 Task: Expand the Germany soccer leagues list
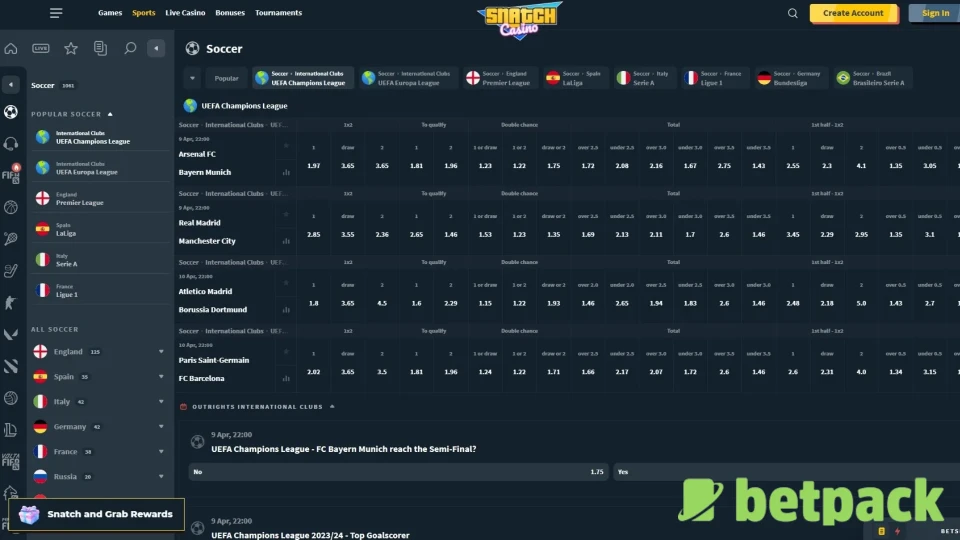tap(161, 427)
